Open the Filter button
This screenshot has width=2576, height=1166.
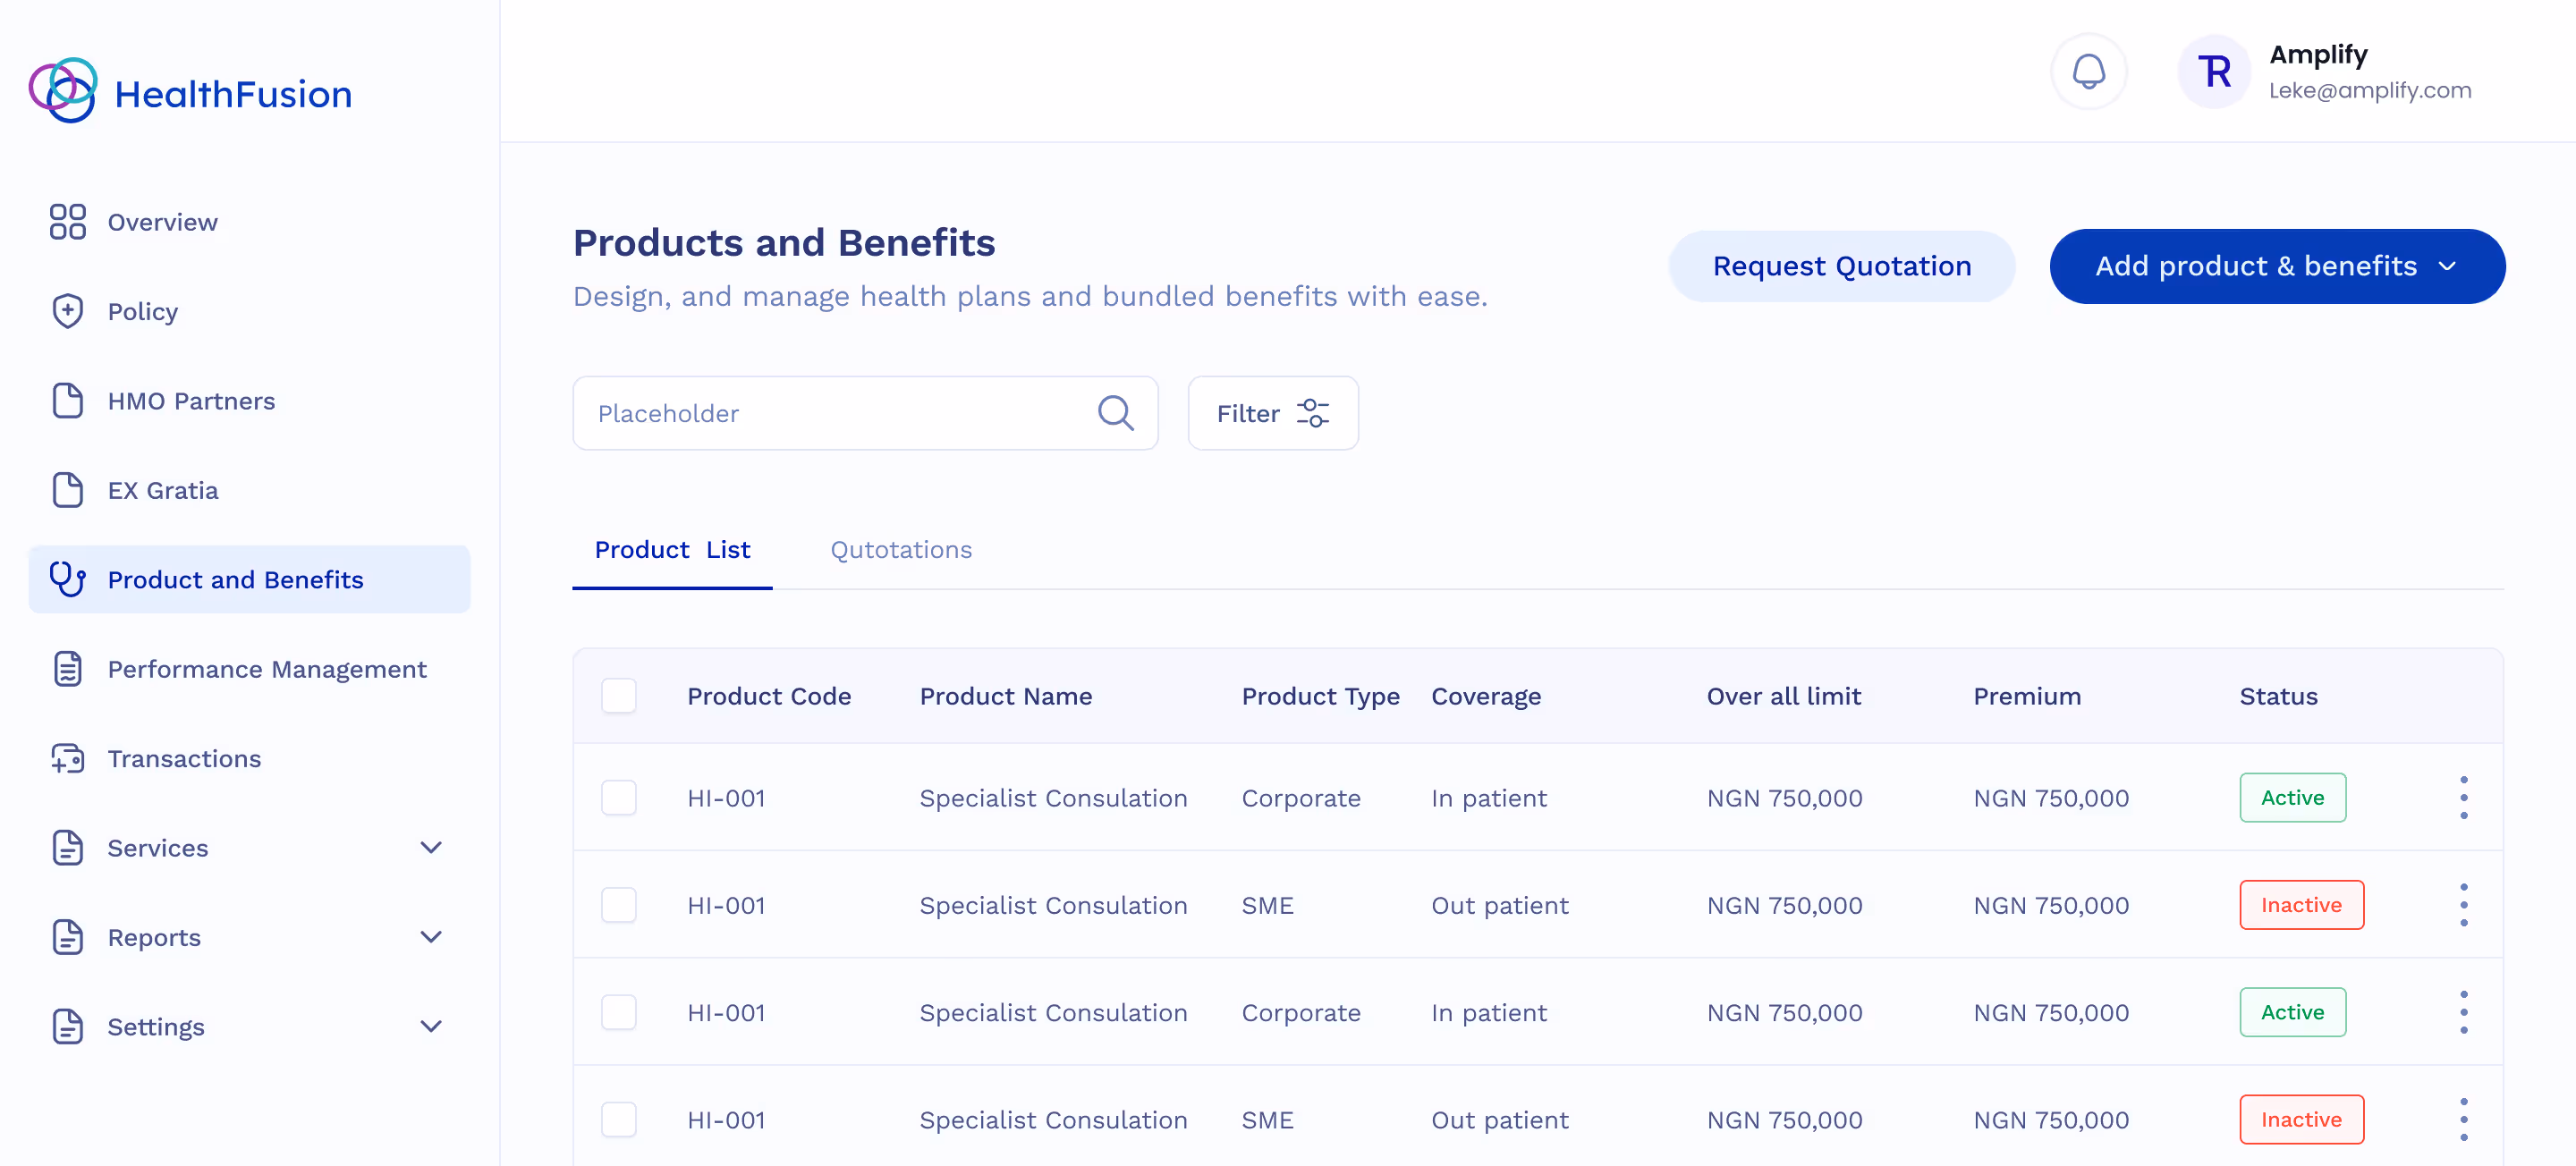pyautogui.click(x=1272, y=413)
